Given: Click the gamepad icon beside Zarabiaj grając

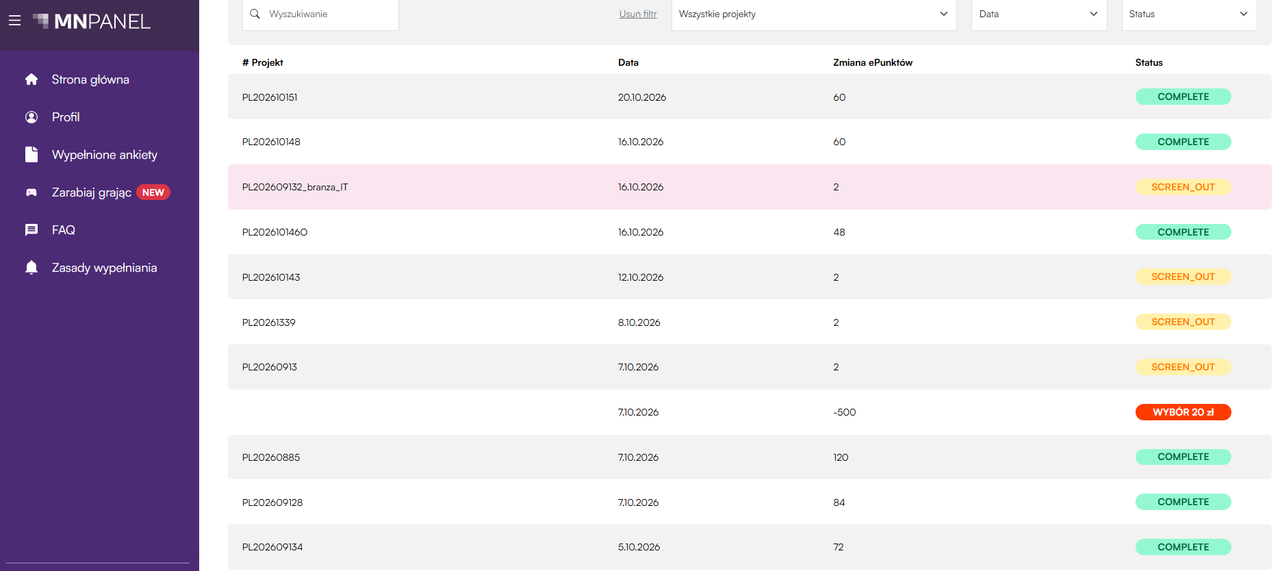Looking at the screenshot, I should pyautogui.click(x=32, y=192).
